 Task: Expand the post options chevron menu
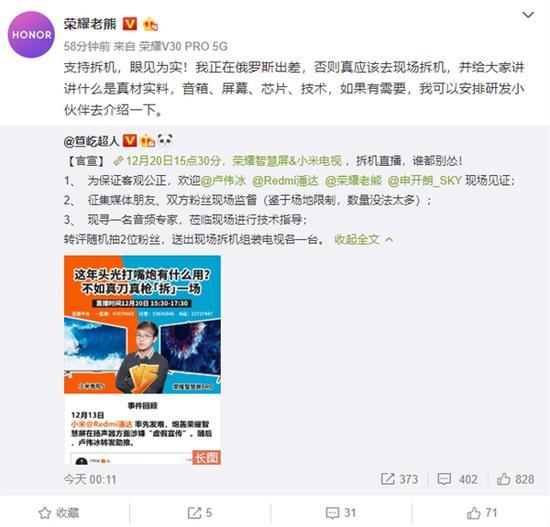[x=528, y=15]
